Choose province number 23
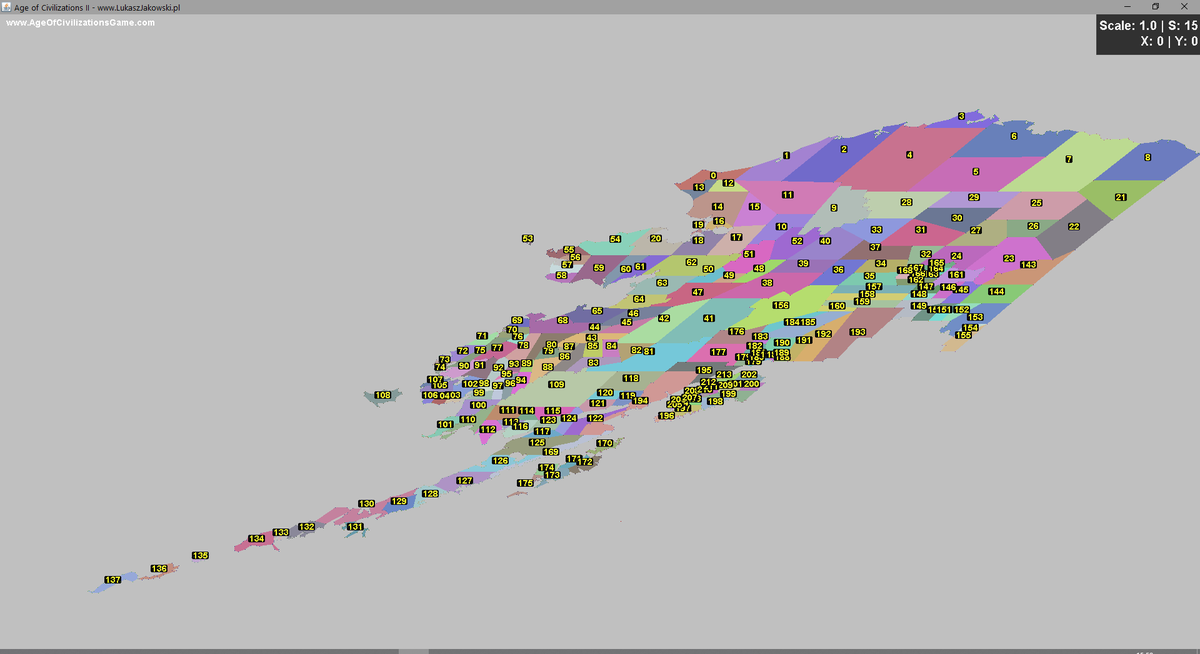Viewport: 1200px width, 654px height. point(1009,259)
